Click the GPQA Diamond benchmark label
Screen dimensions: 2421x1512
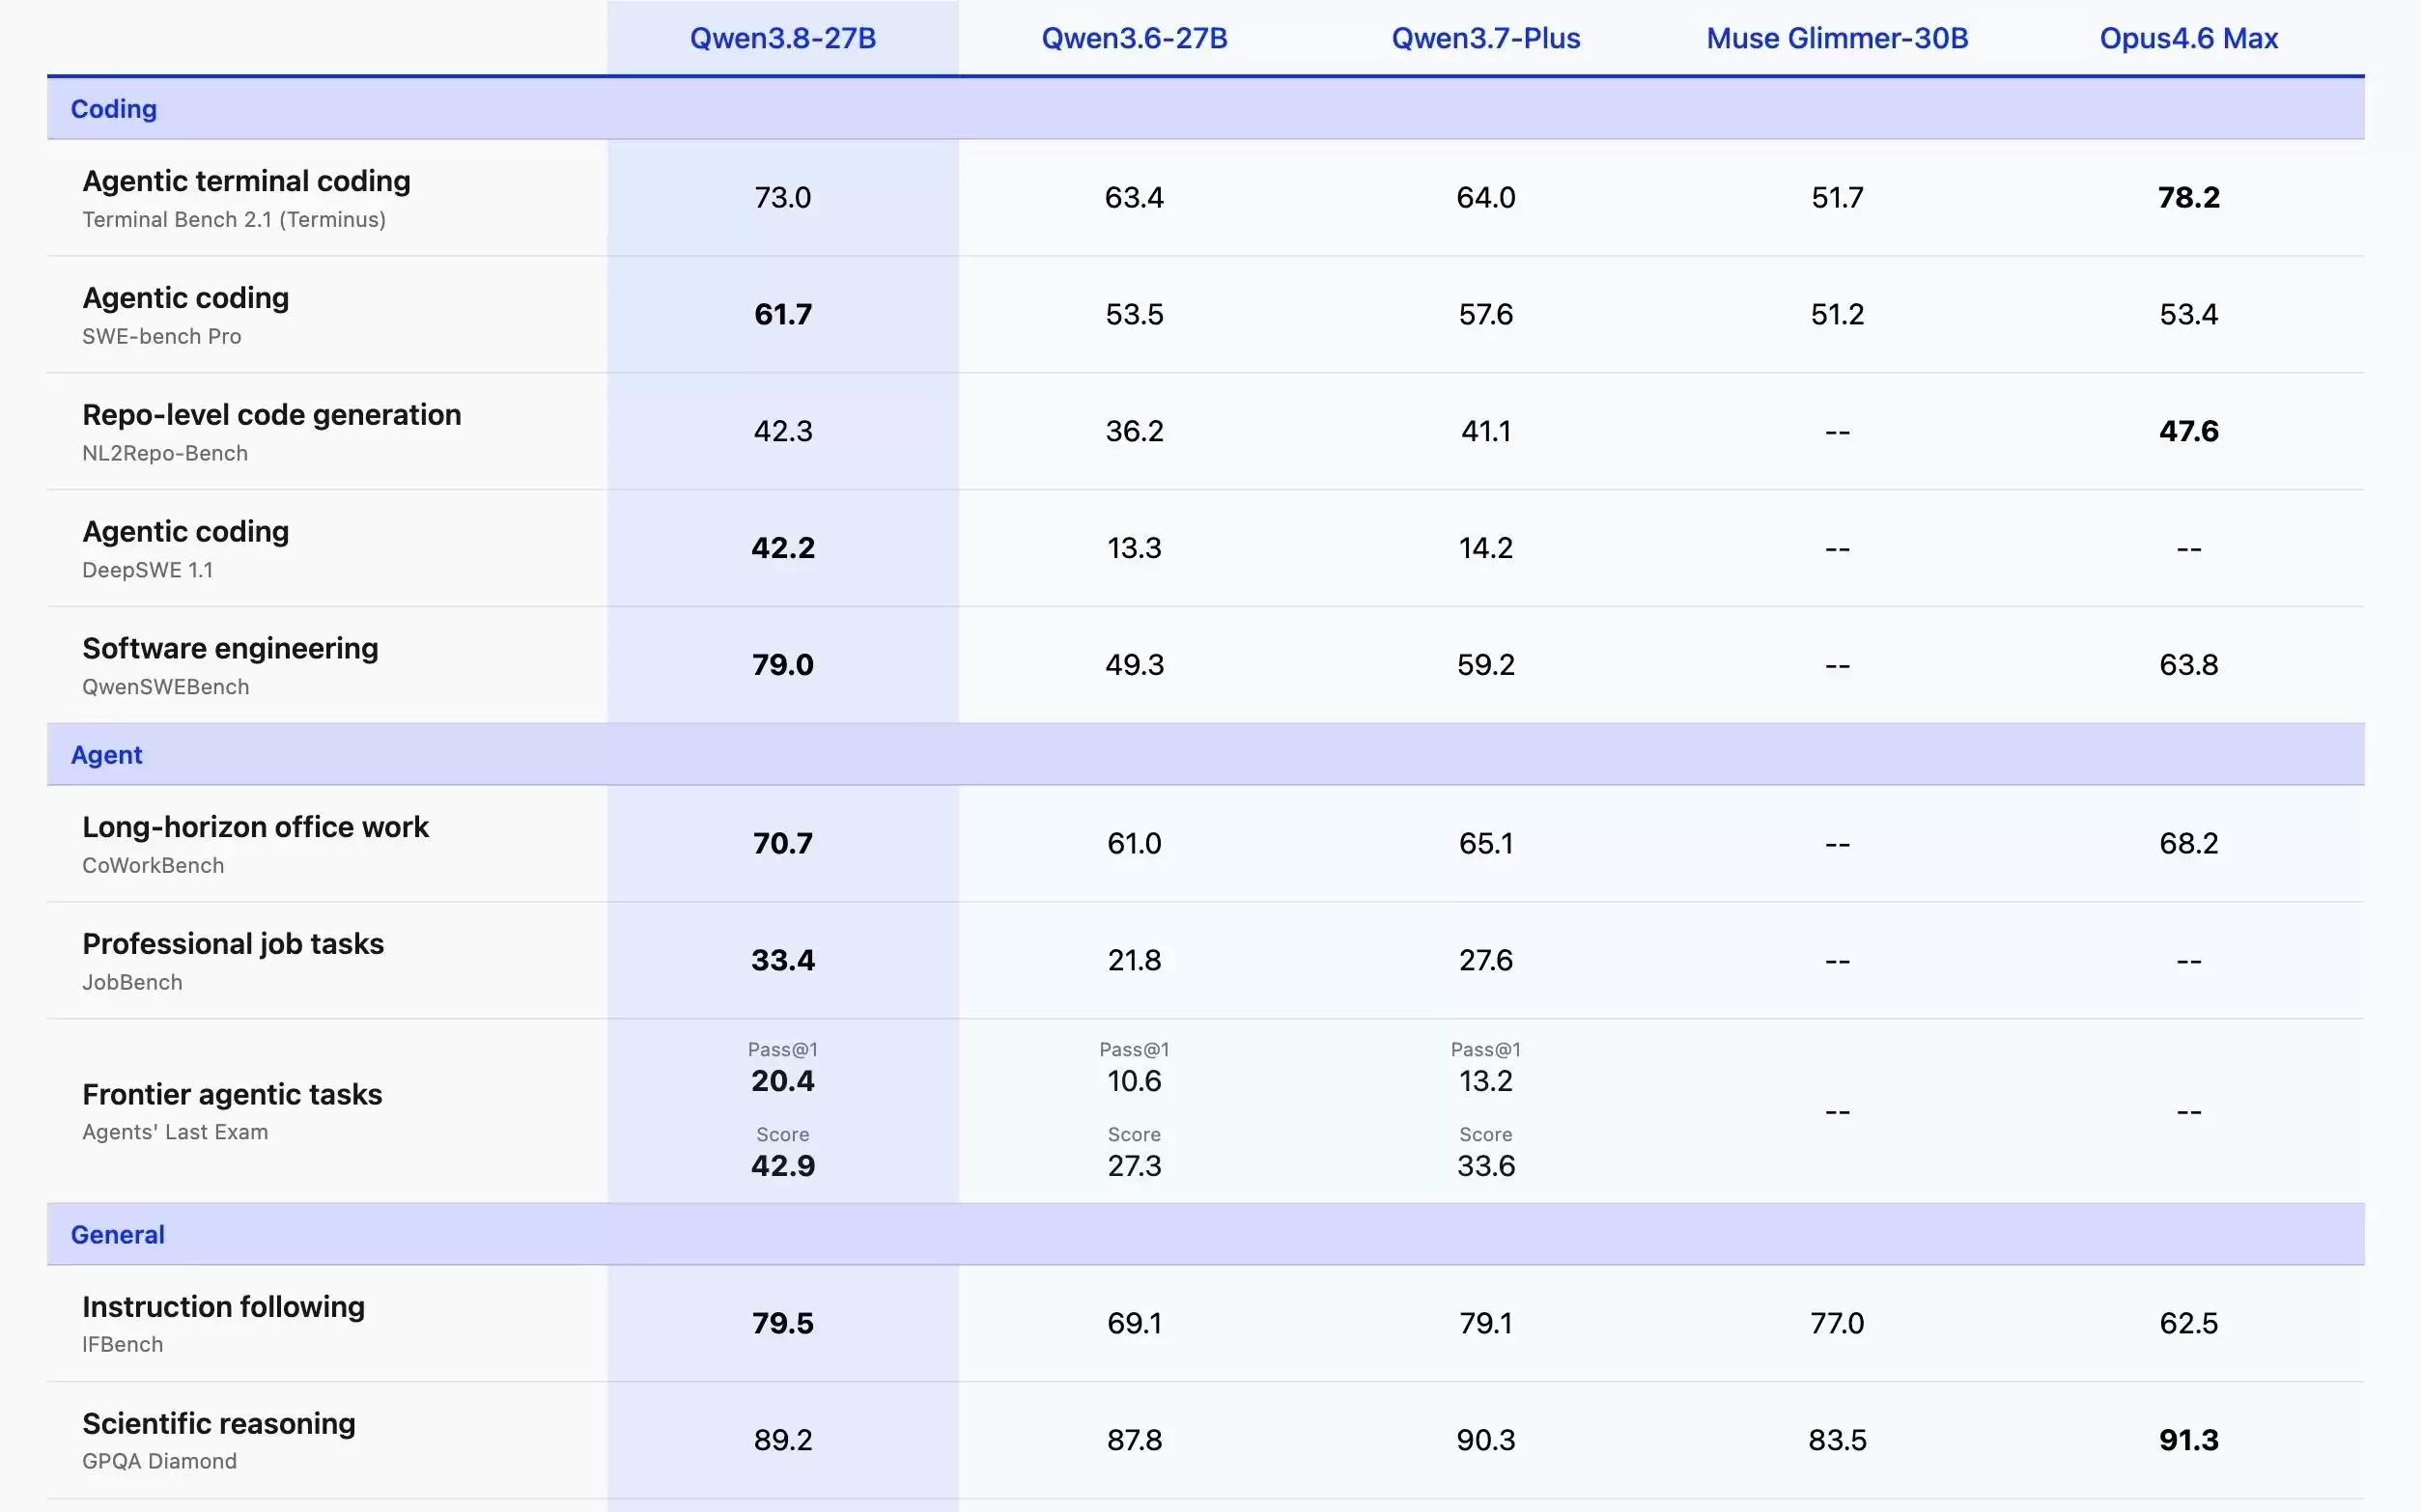(159, 1461)
